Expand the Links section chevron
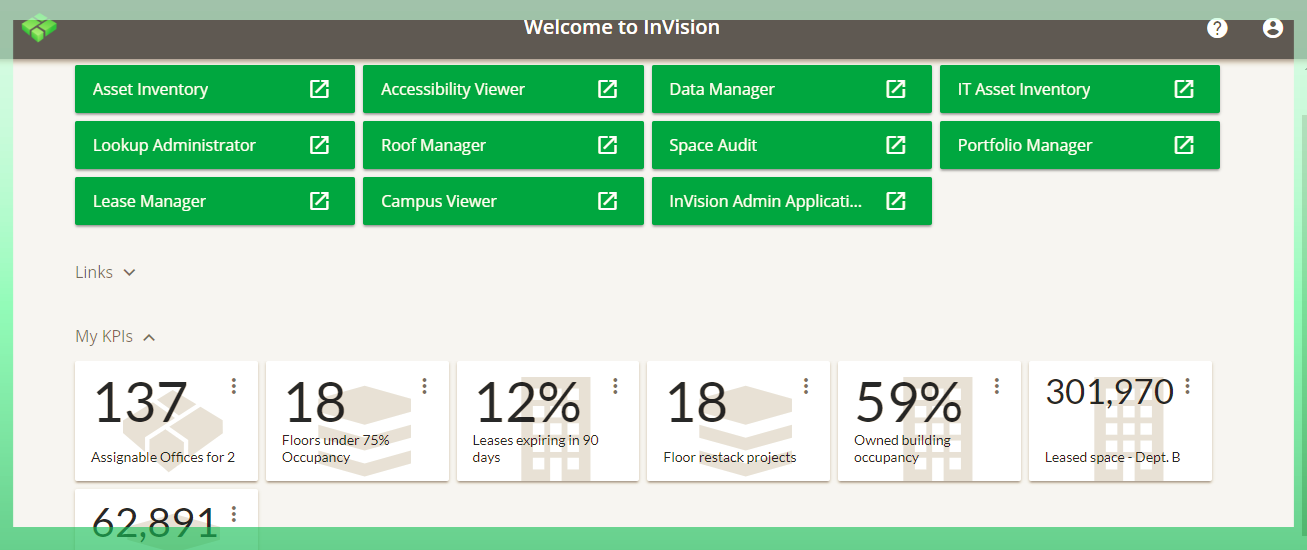1307x550 pixels. tap(129, 272)
